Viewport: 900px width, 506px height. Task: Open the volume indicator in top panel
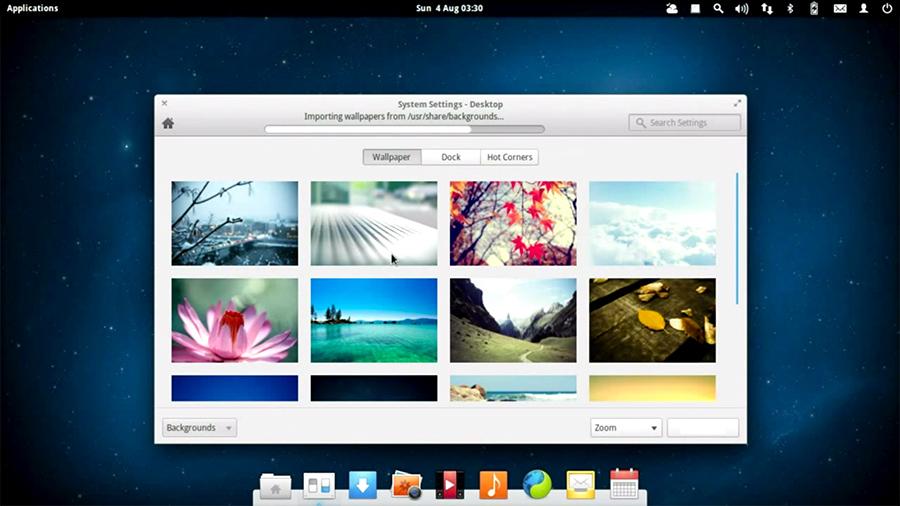coord(742,8)
